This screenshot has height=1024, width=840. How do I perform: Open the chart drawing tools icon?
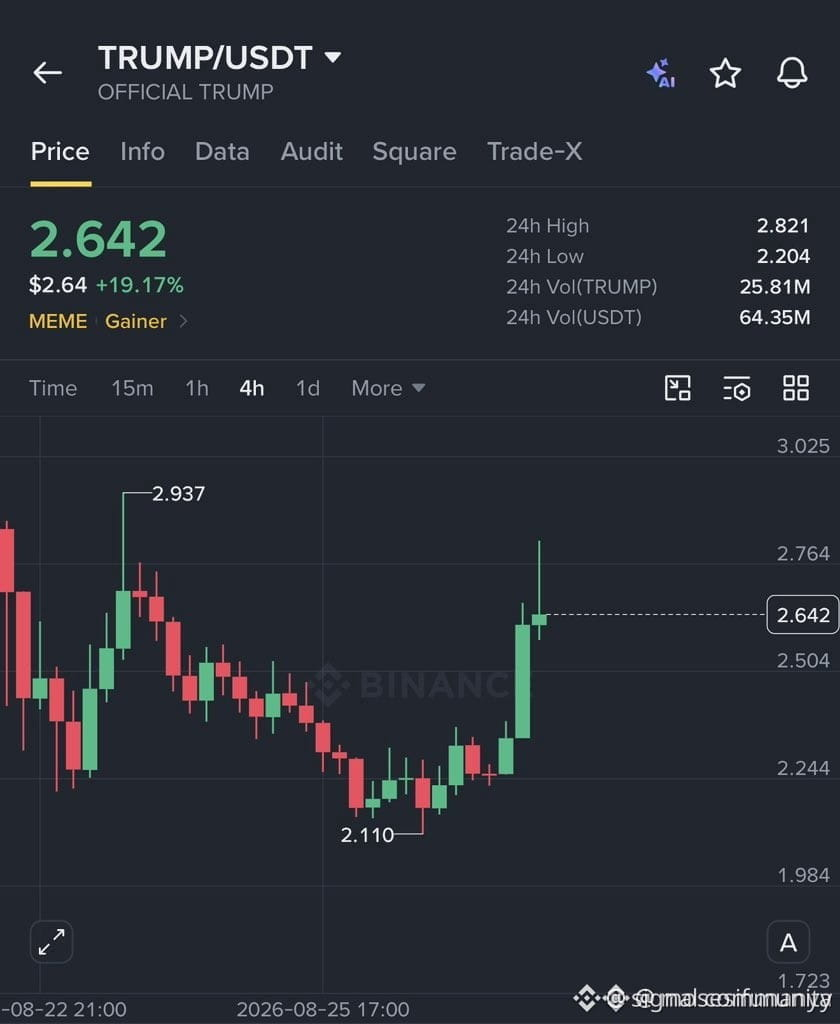(677, 388)
